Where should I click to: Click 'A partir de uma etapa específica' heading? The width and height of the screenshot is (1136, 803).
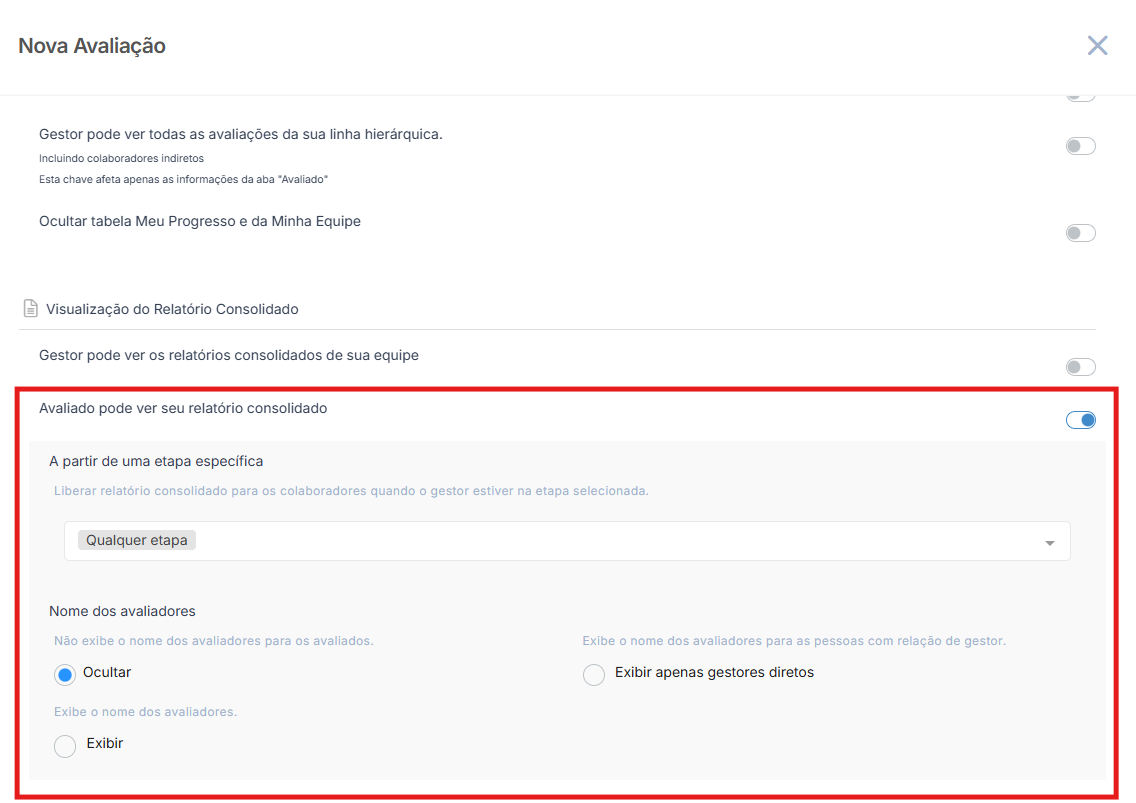[x=156, y=461]
